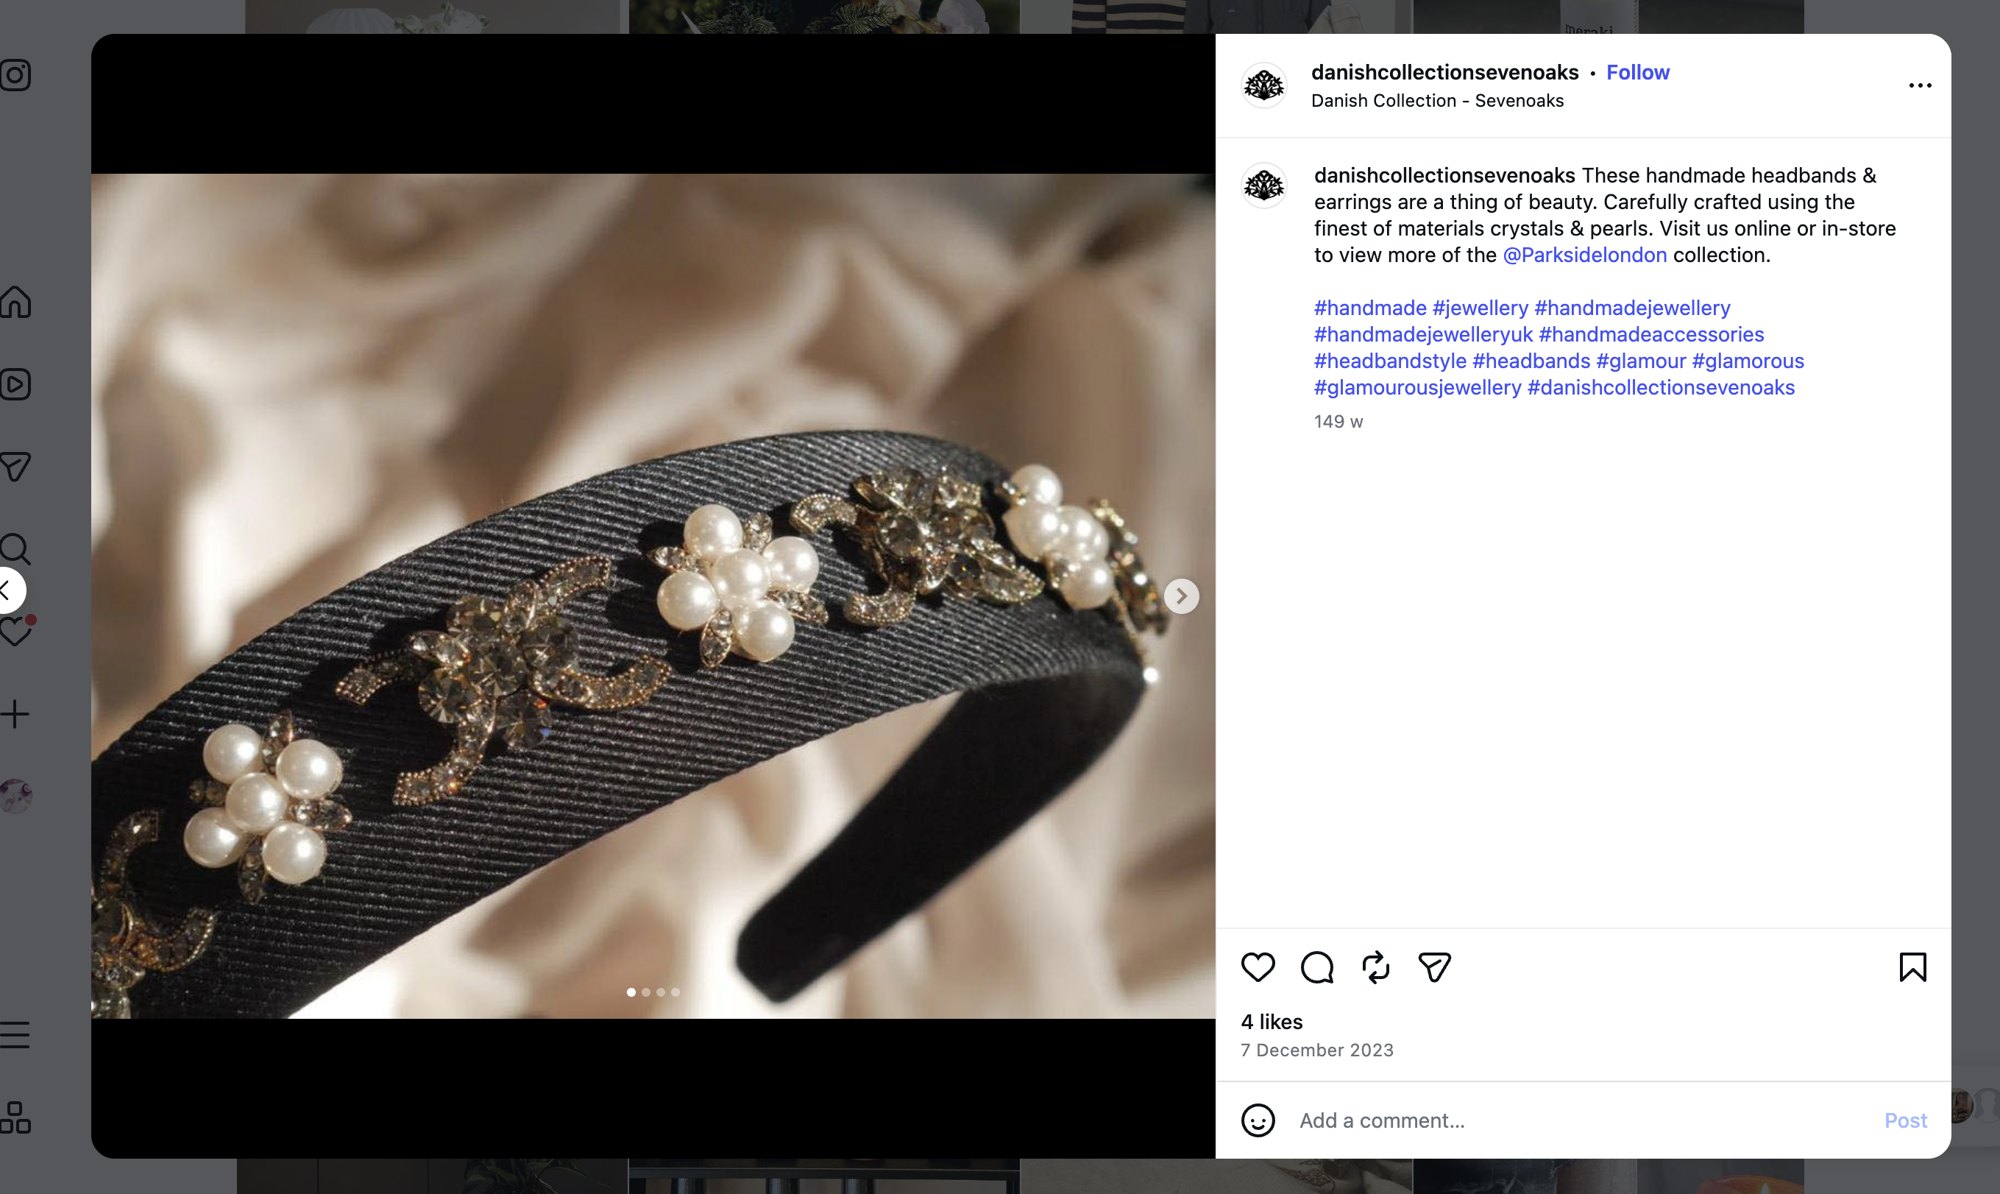The height and width of the screenshot is (1194, 2000).
Task: Open danishcollectionsevenoaks username in header
Action: click(1445, 72)
